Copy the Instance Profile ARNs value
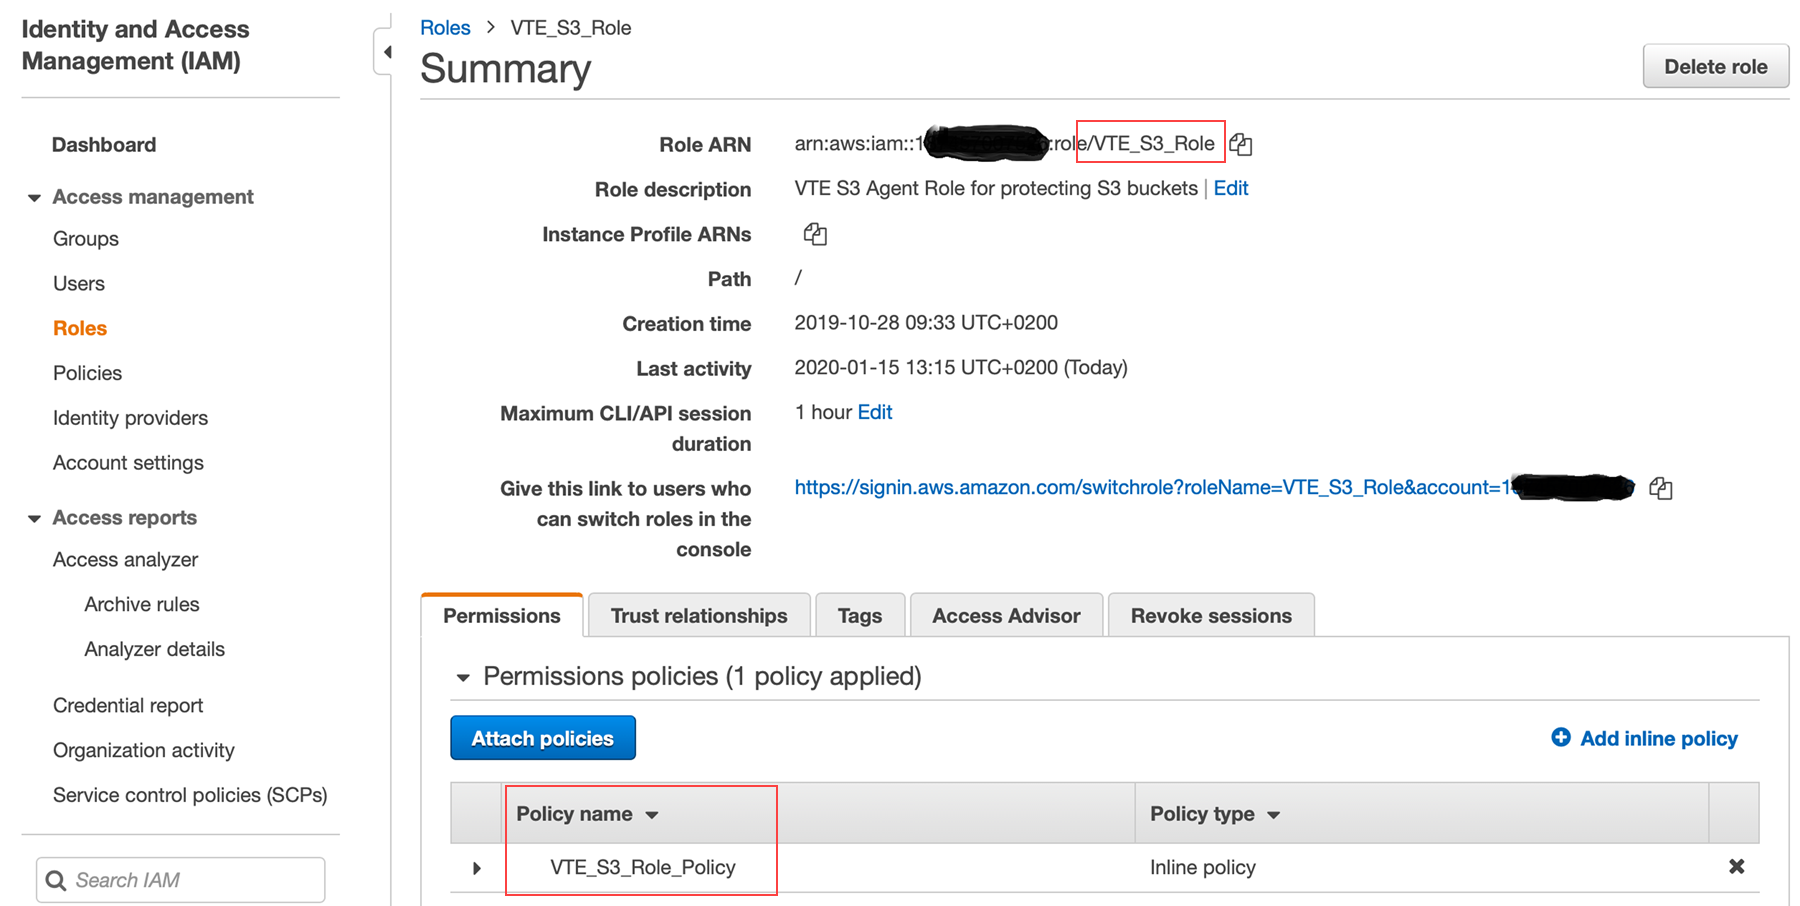Viewport: 1800px width, 906px height. [815, 234]
